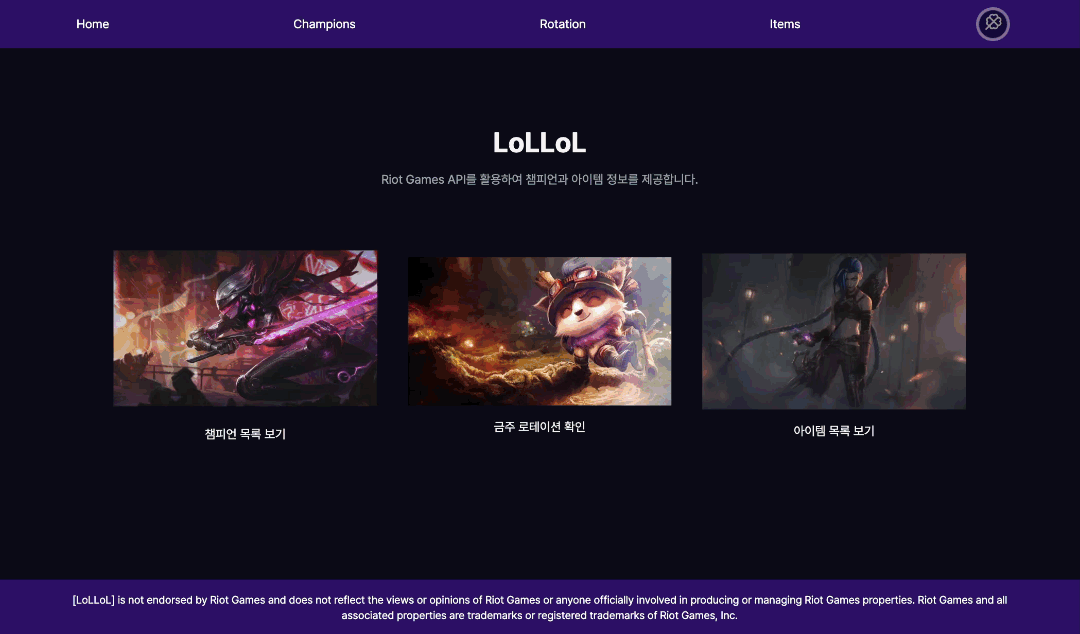Click the large LoLLoL heading

coord(539,143)
